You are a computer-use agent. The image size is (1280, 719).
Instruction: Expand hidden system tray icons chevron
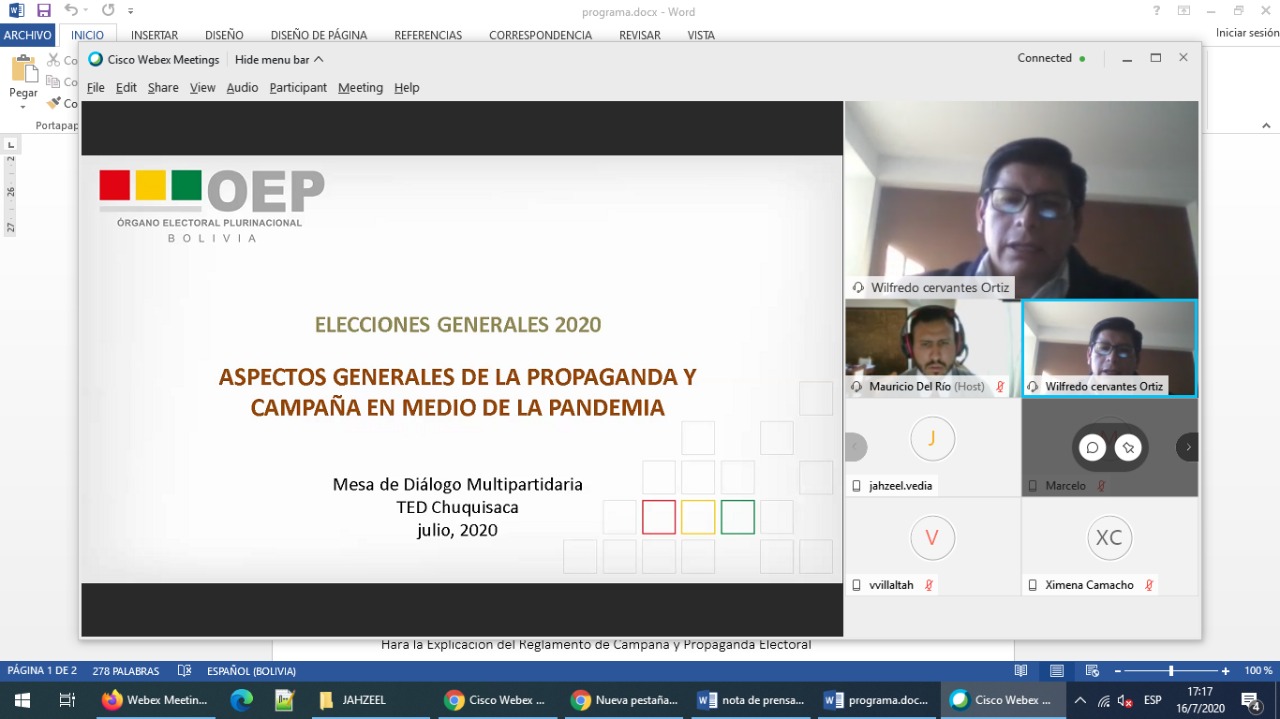(x=1080, y=700)
